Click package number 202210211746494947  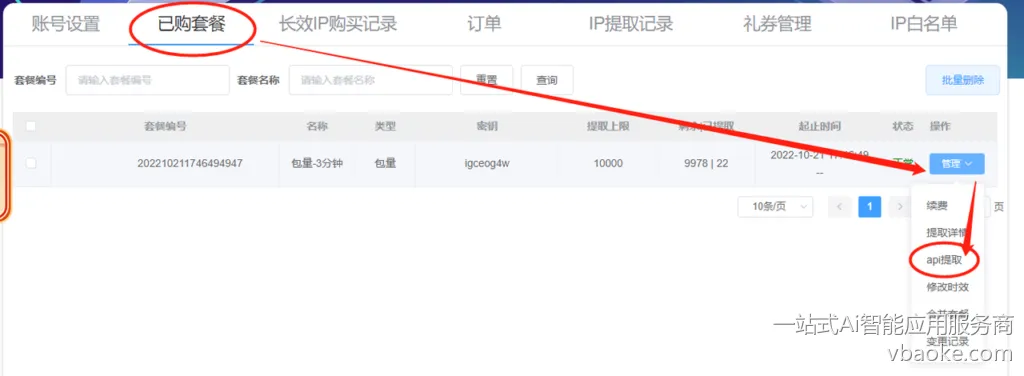pyautogui.click(x=190, y=164)
